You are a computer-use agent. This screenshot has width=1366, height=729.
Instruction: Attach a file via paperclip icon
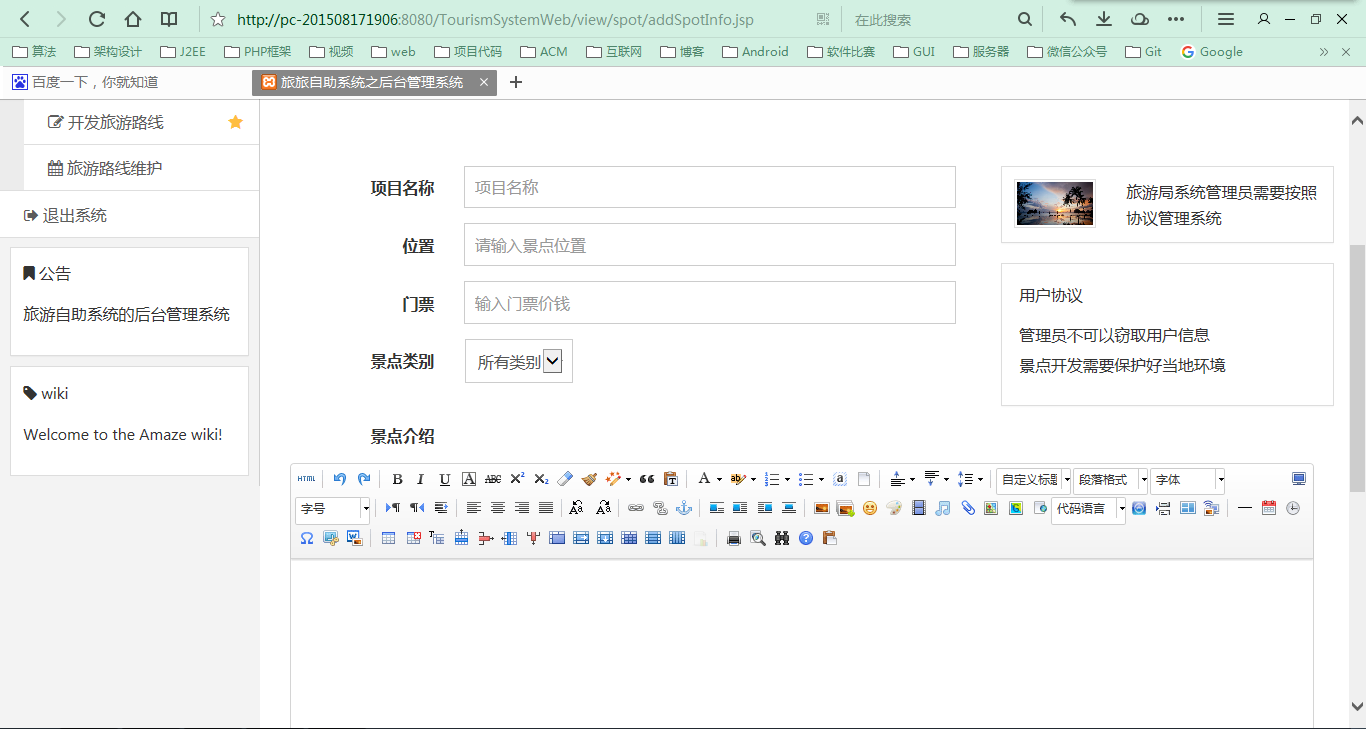click(x=967, y=508)
